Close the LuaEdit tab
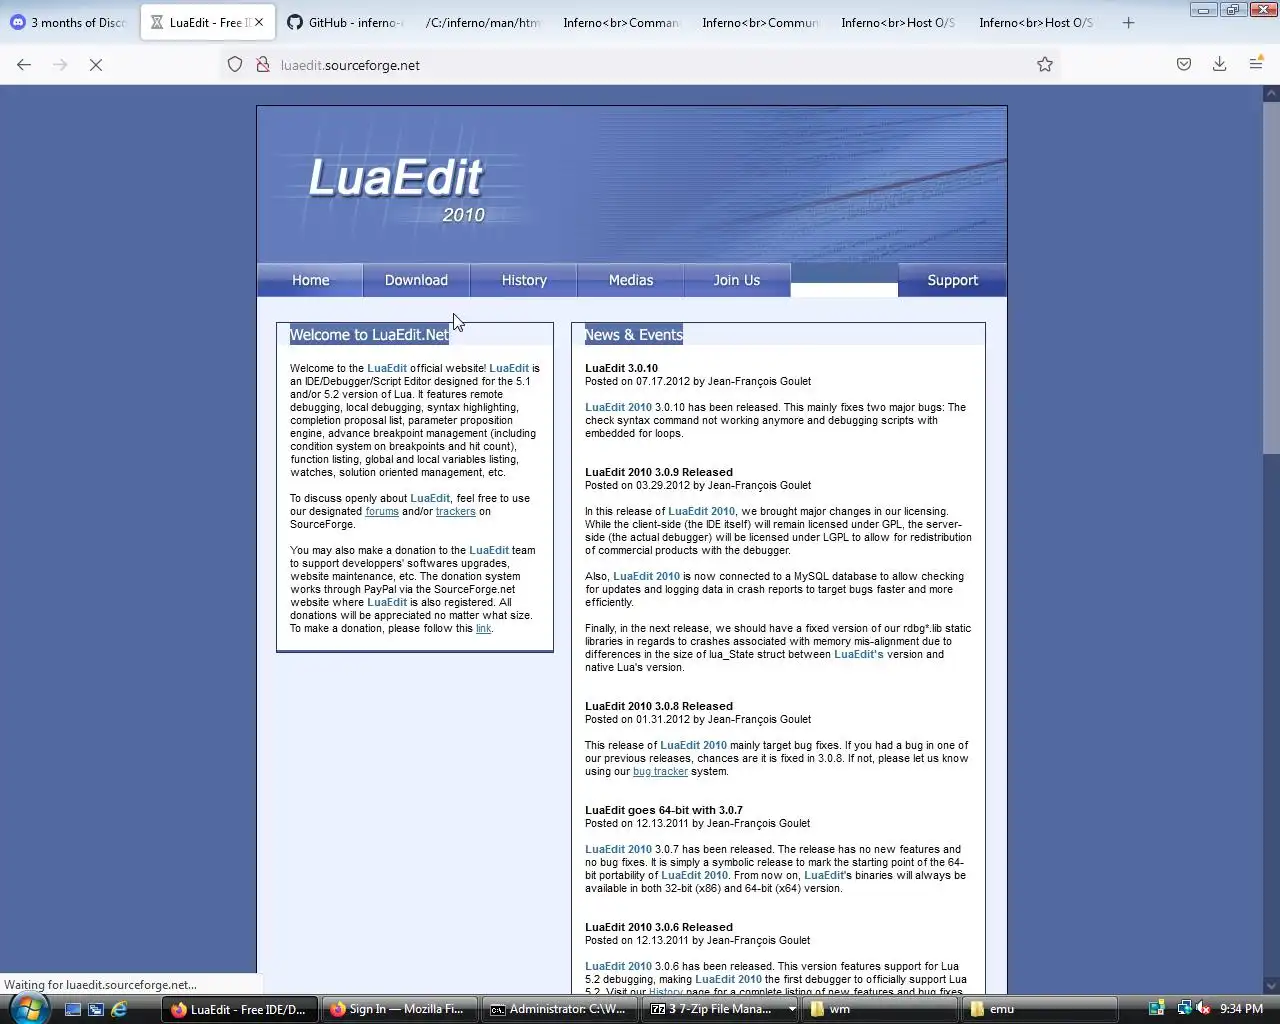 (x=260, y=22)
